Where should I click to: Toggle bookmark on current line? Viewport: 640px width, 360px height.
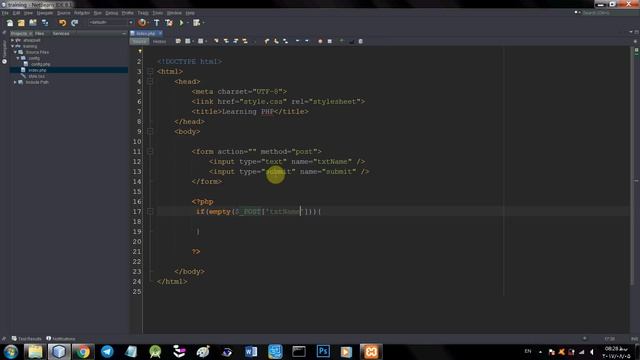pos(286,41)
